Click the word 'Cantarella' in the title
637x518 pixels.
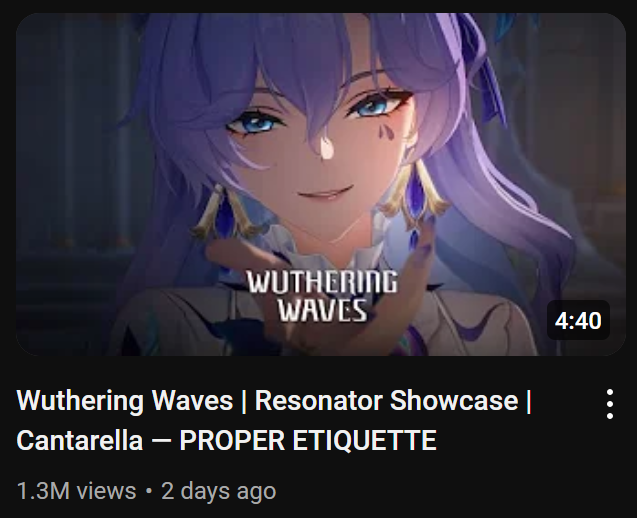pyautogui.click(x=80, y=440)
